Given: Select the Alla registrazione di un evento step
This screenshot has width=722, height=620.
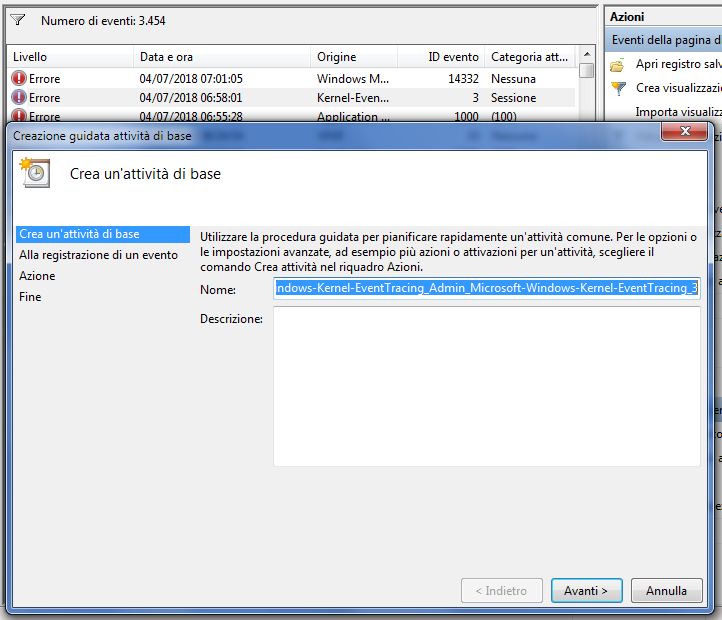Looking at the screenshot, I should [98, 255].
